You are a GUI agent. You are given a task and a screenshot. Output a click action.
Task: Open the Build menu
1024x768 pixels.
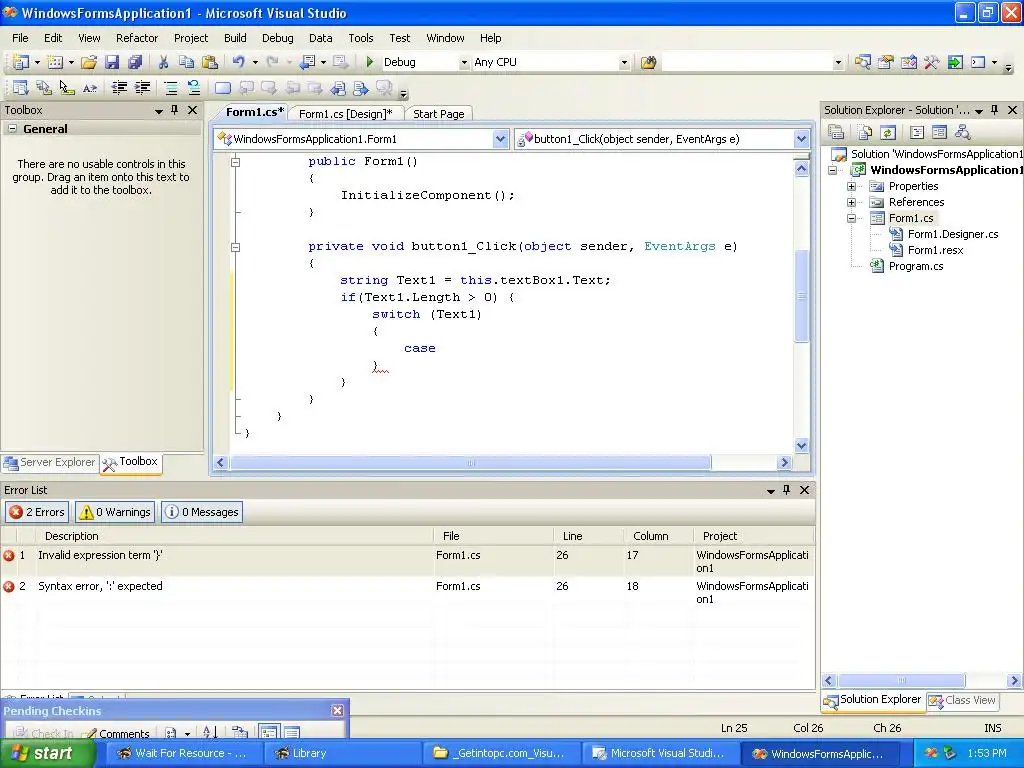point(235,38)
